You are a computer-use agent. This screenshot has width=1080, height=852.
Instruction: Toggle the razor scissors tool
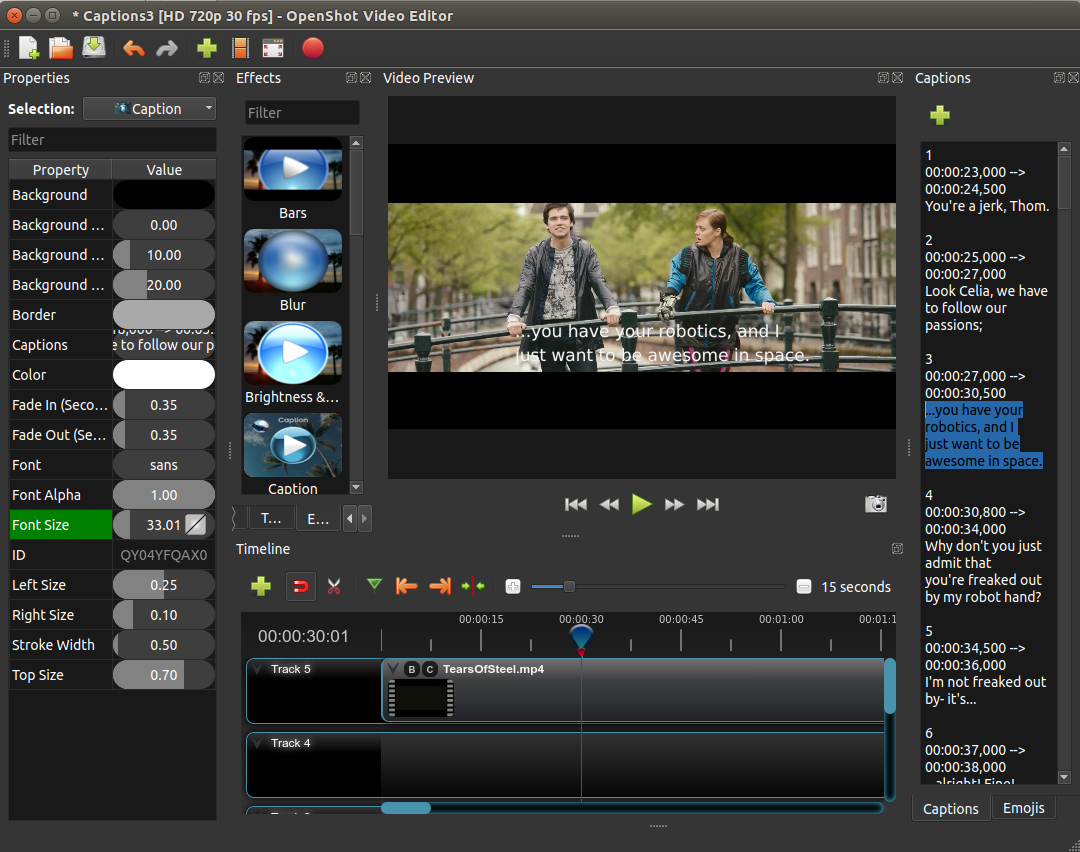click(334, 587)
